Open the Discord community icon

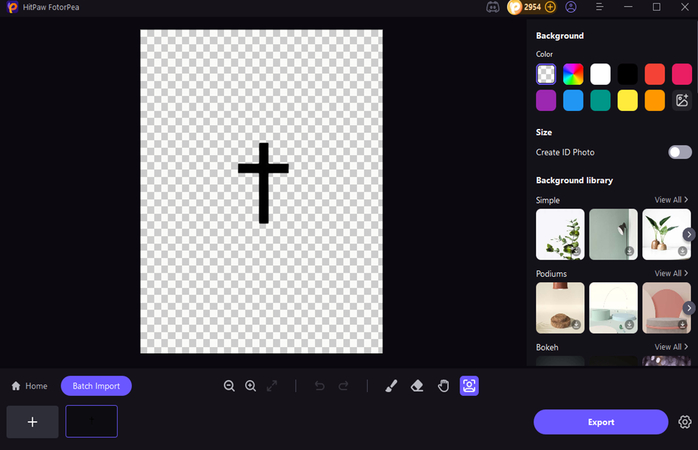click(493, 7)
